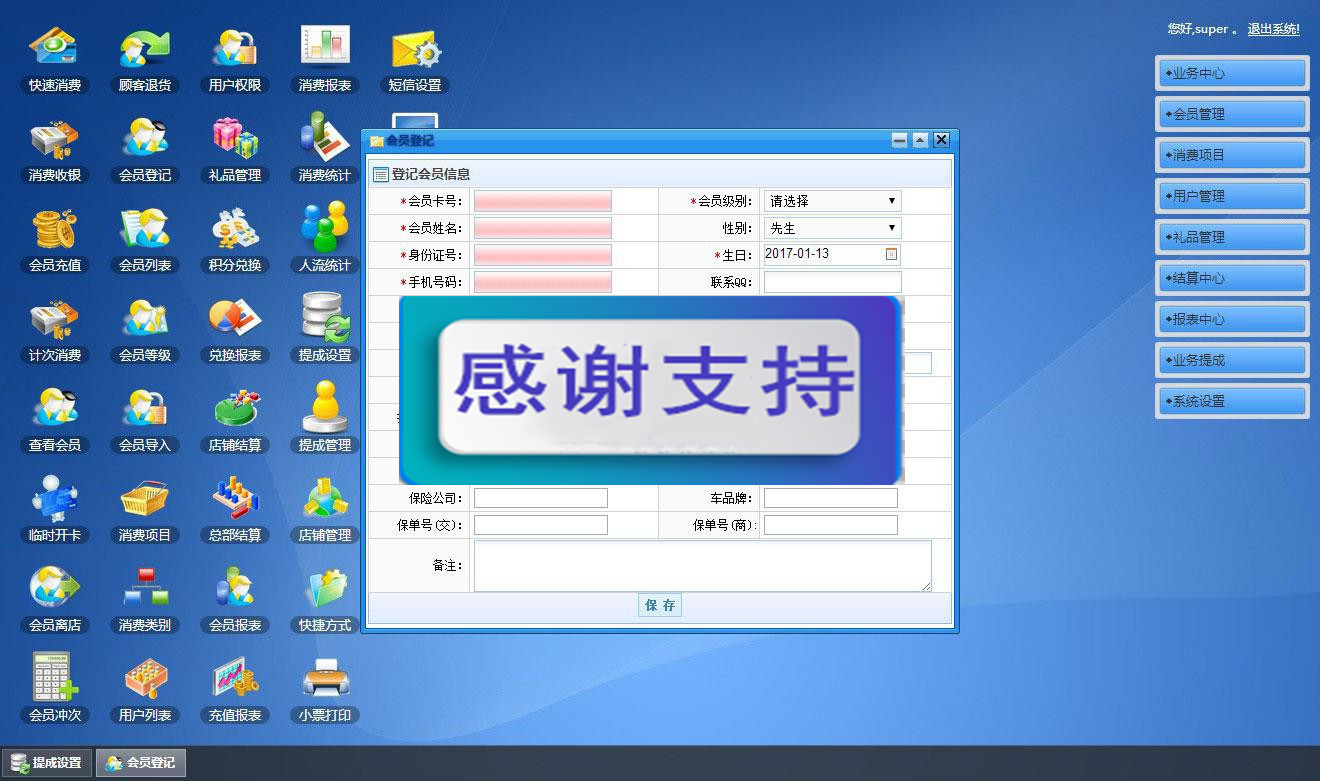Select the 会员登记 taskbar tab
1320x781 pixels.
point(141,763)
